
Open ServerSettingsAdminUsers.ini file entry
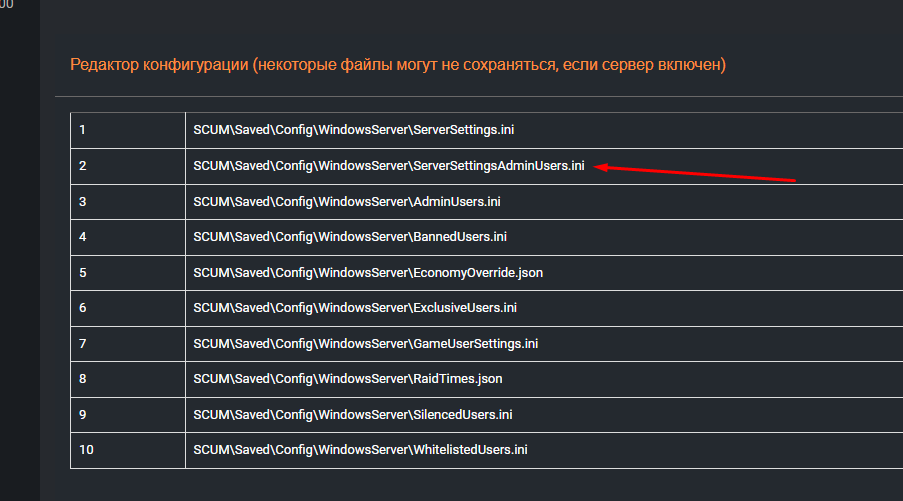[x=388, y=166]
